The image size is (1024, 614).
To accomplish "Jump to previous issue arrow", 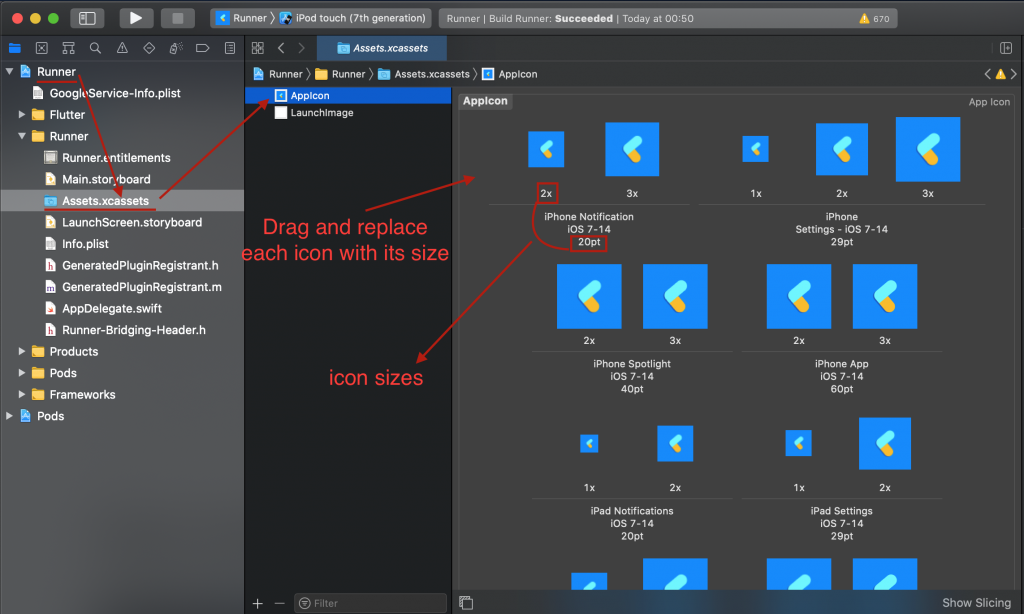I will click(x=987, y=74).
